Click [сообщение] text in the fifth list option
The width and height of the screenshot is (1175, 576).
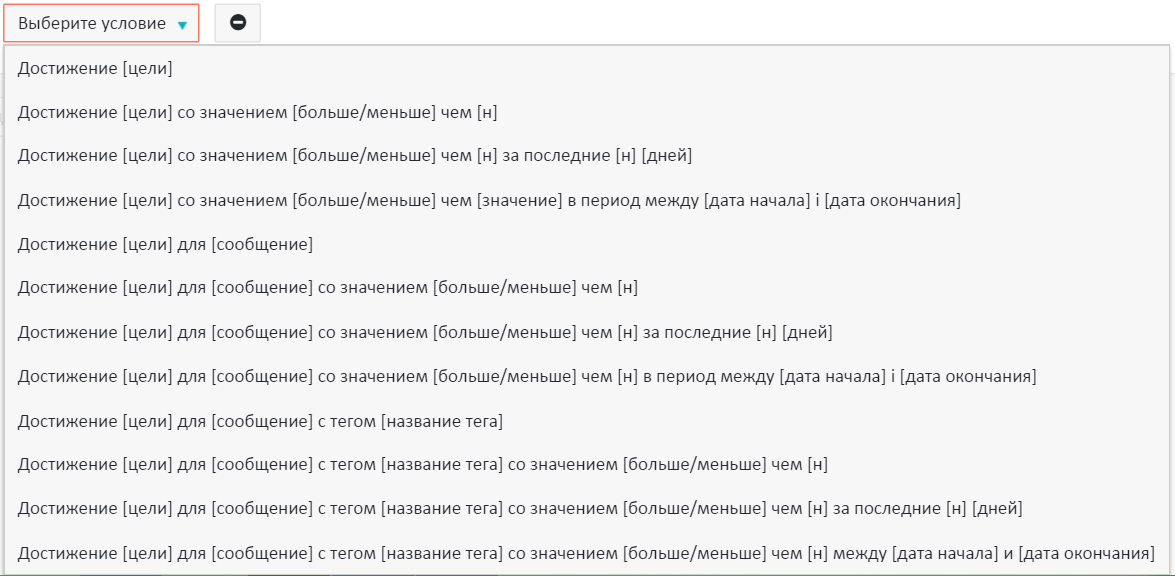click(262, 245)
